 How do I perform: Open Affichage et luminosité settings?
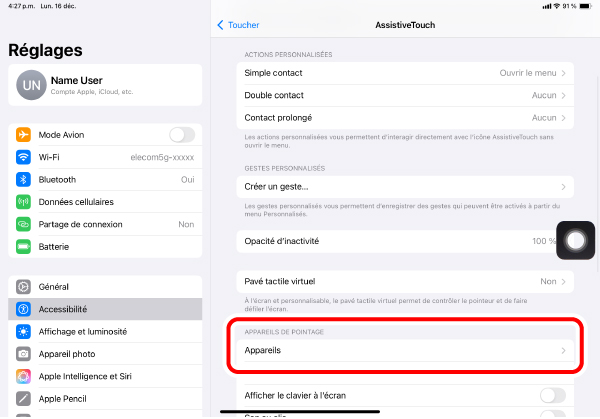click(105, 331)
